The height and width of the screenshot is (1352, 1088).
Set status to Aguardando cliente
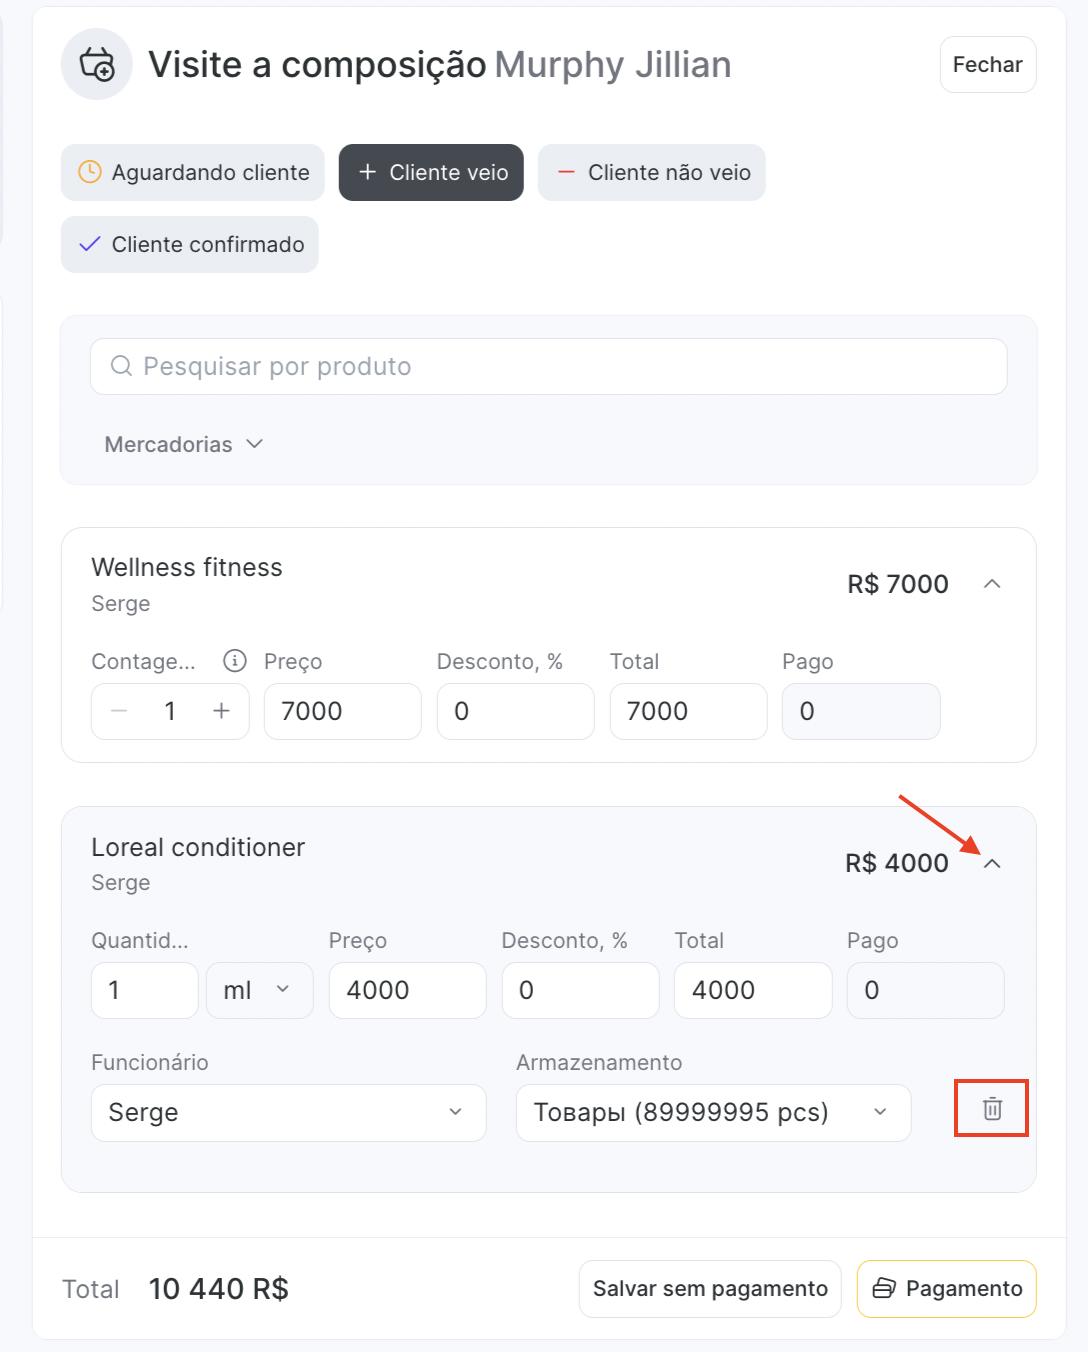(x=193, y=172)
